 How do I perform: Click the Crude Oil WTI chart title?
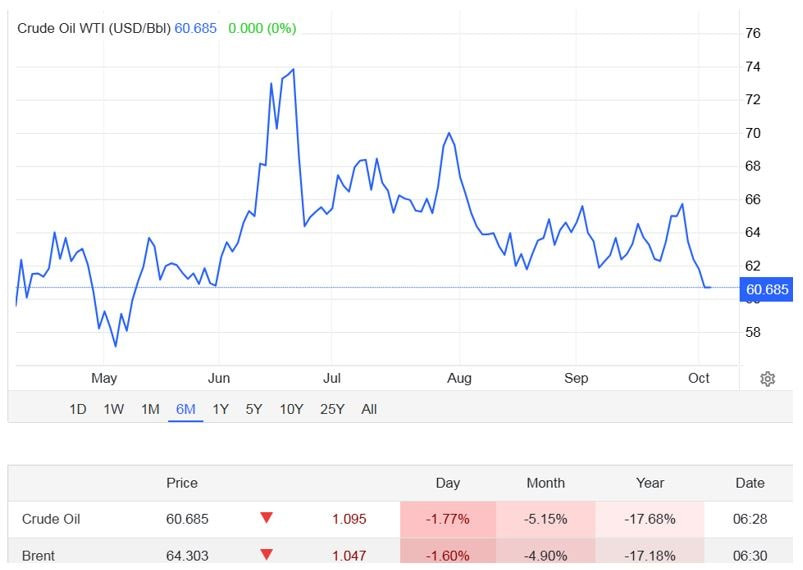tap(95, 28)
